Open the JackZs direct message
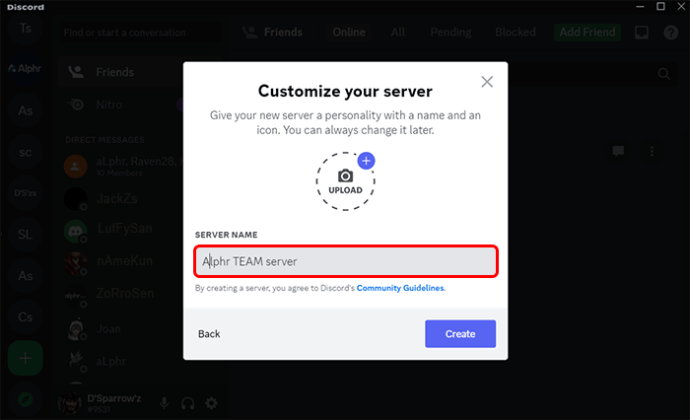 tap(119, 199)
